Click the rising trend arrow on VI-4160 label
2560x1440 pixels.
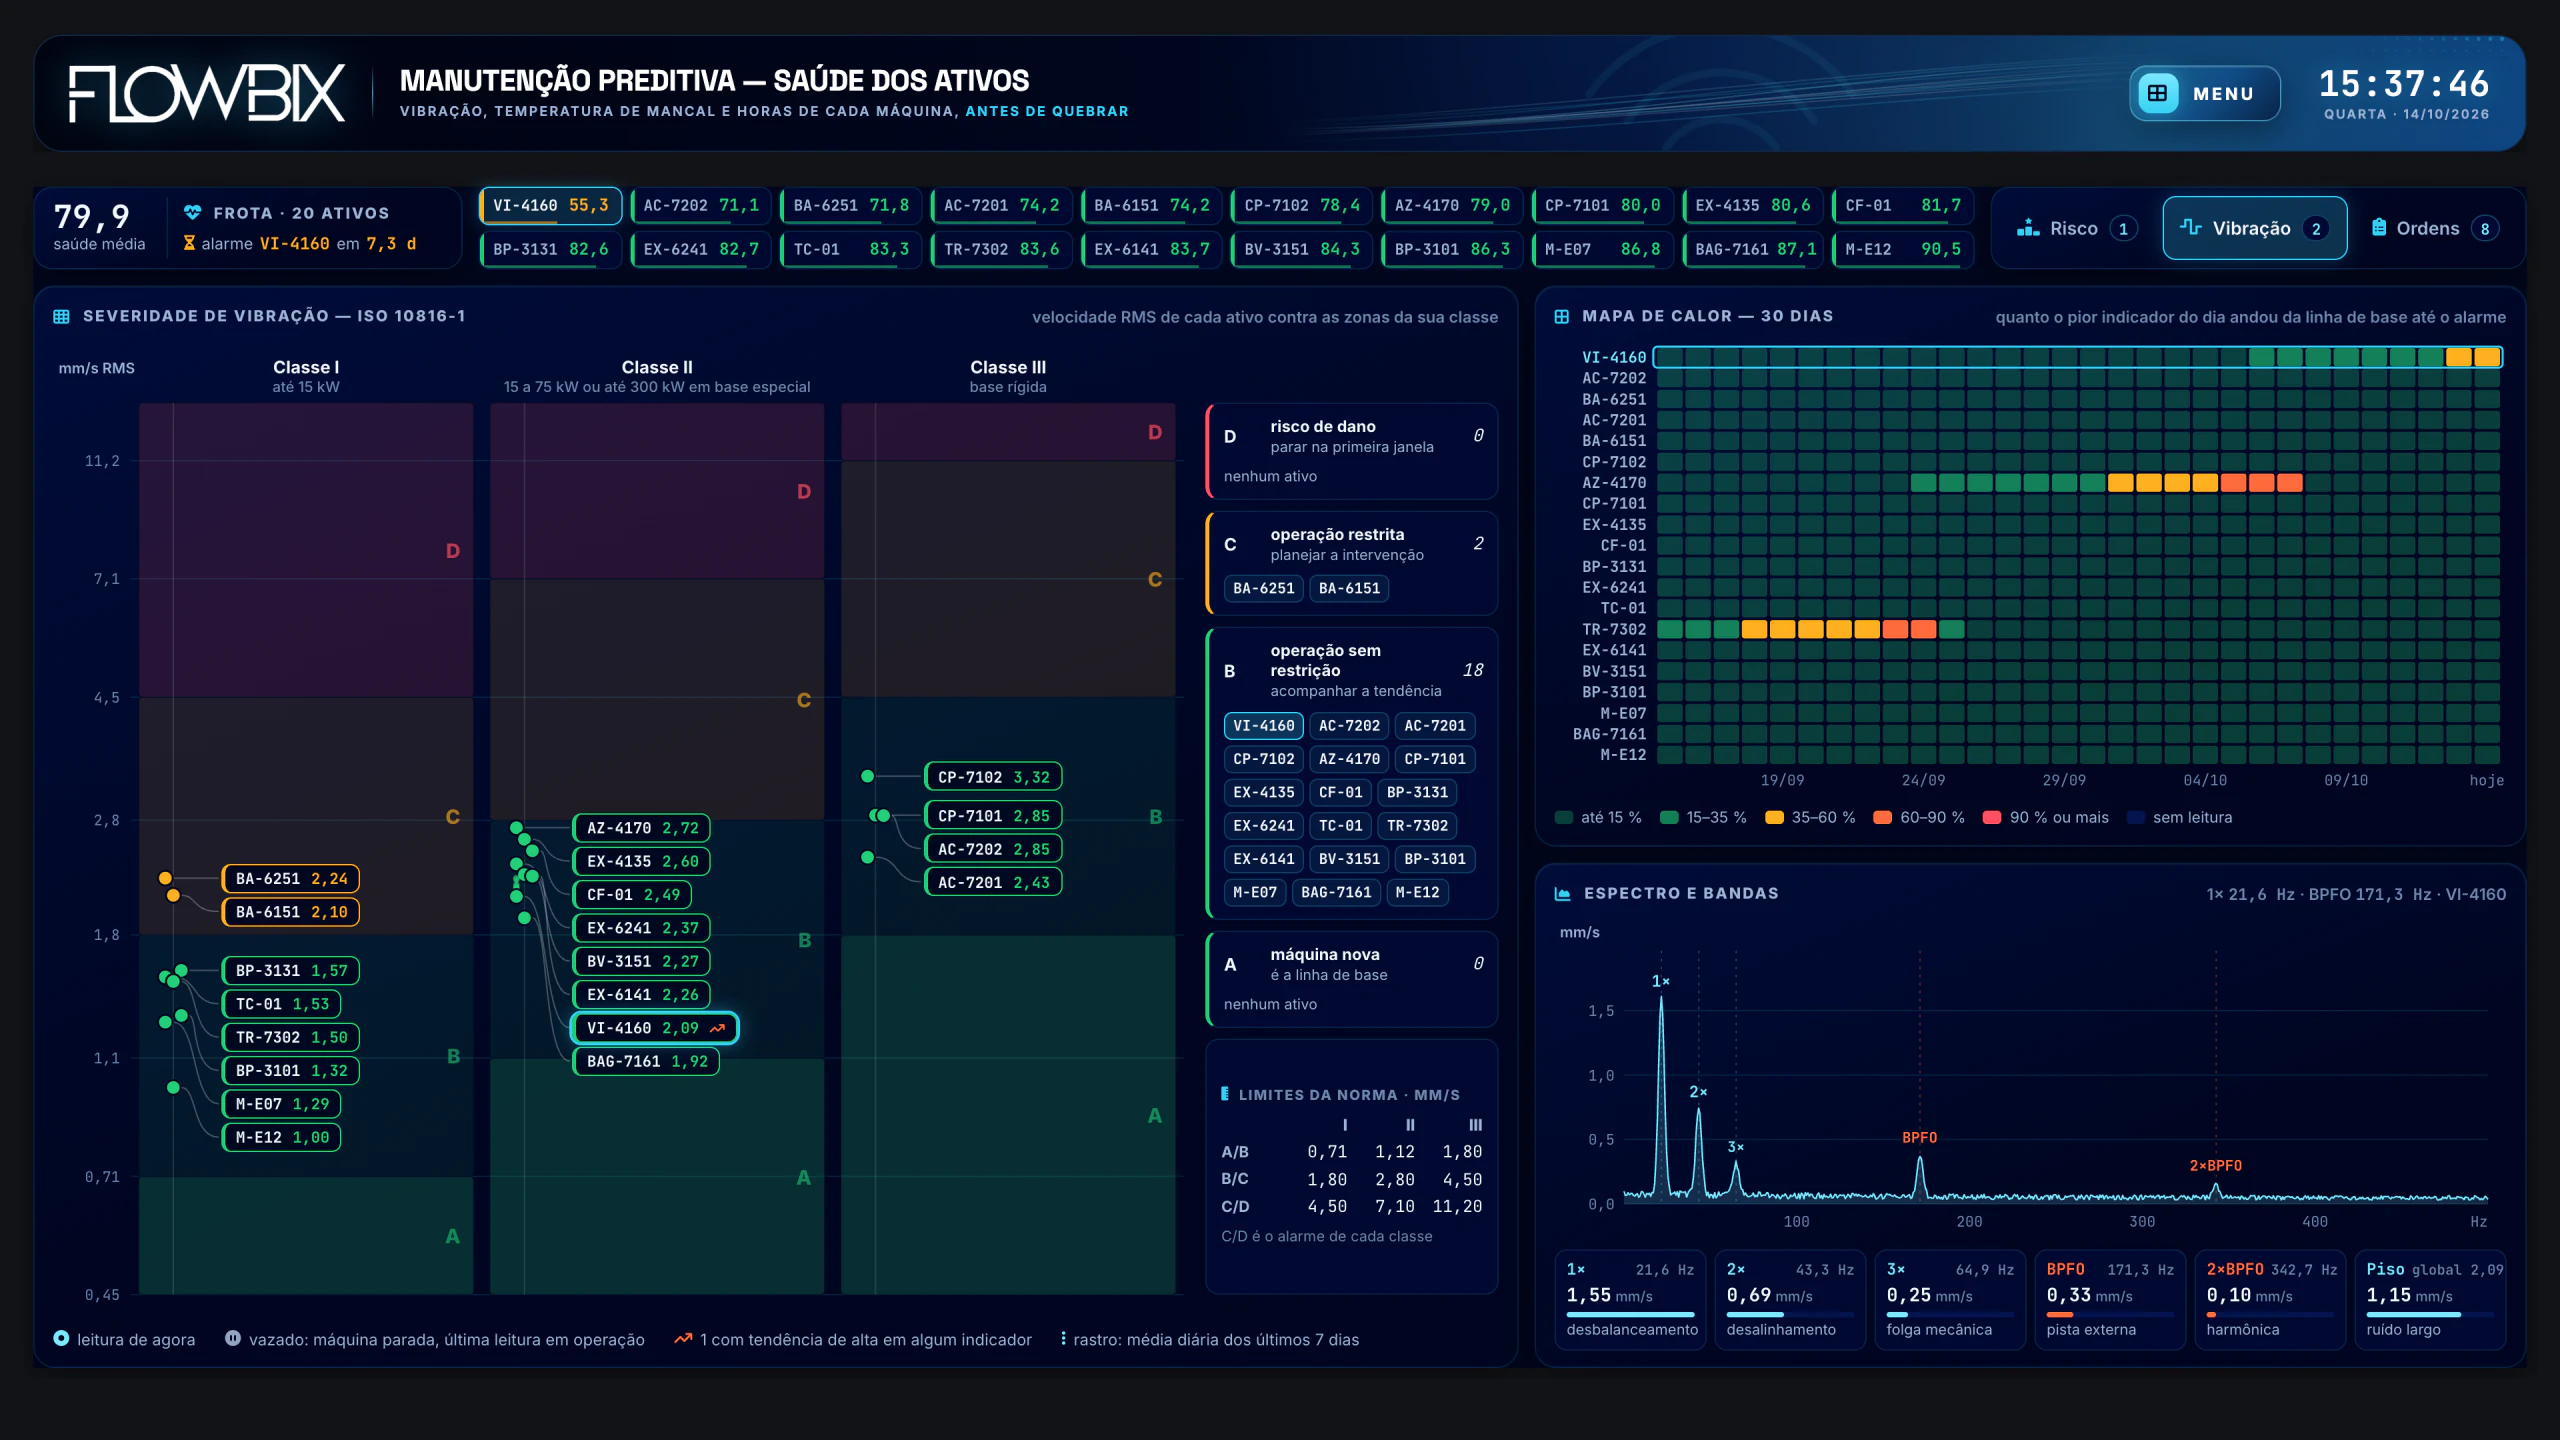717,1028
